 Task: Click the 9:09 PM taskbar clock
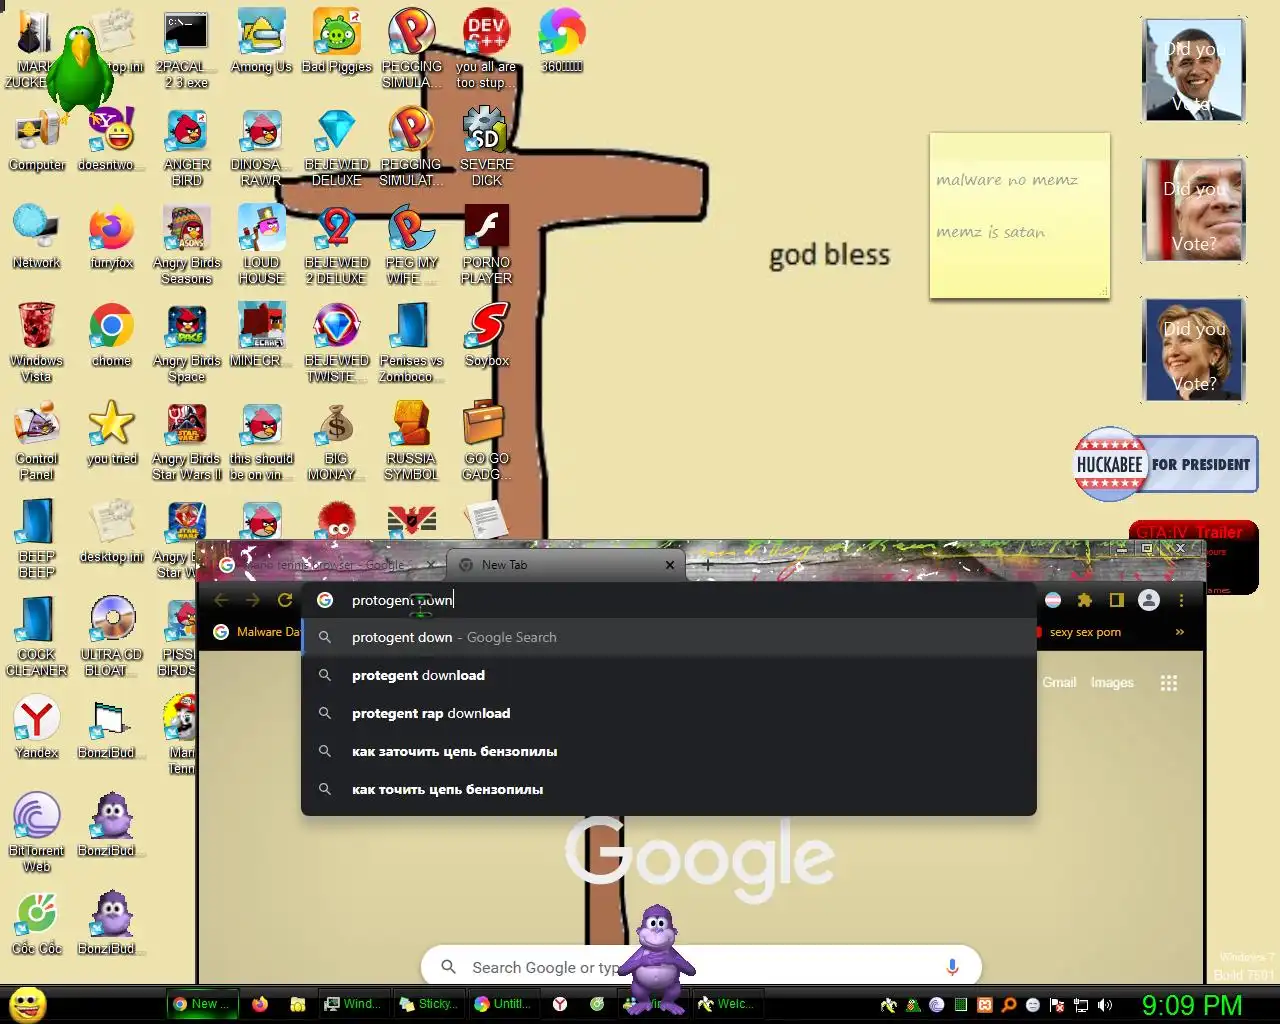pyautogui.click(x=1192, y=1005)
